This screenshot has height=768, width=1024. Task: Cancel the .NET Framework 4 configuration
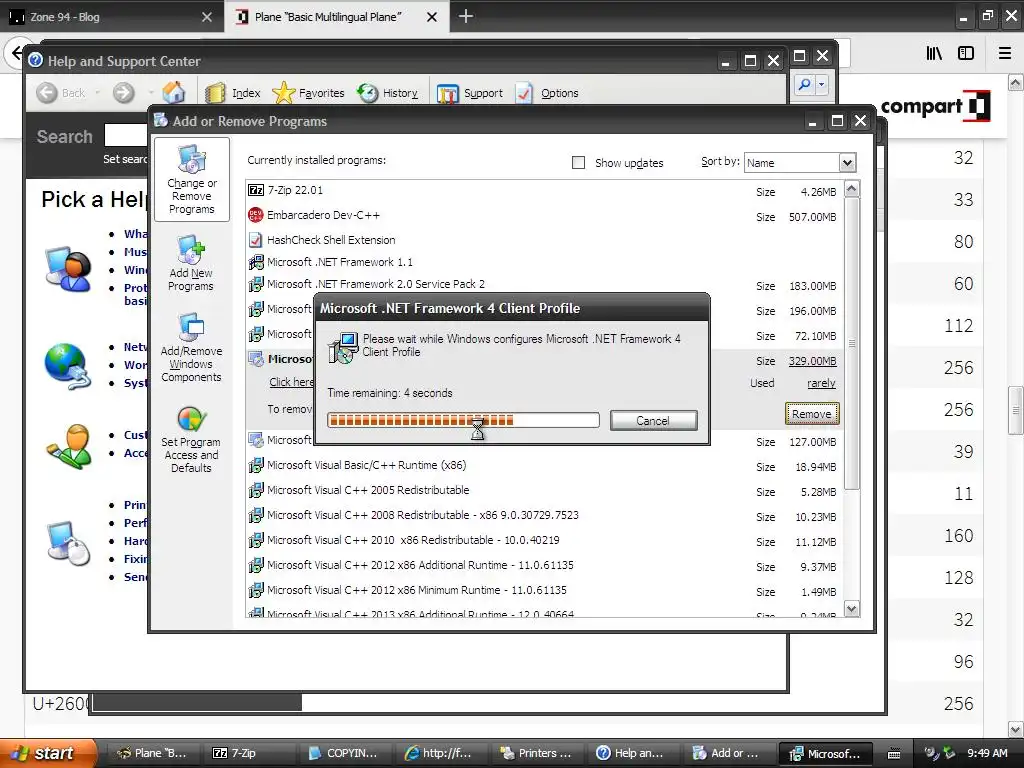point(653,421)
